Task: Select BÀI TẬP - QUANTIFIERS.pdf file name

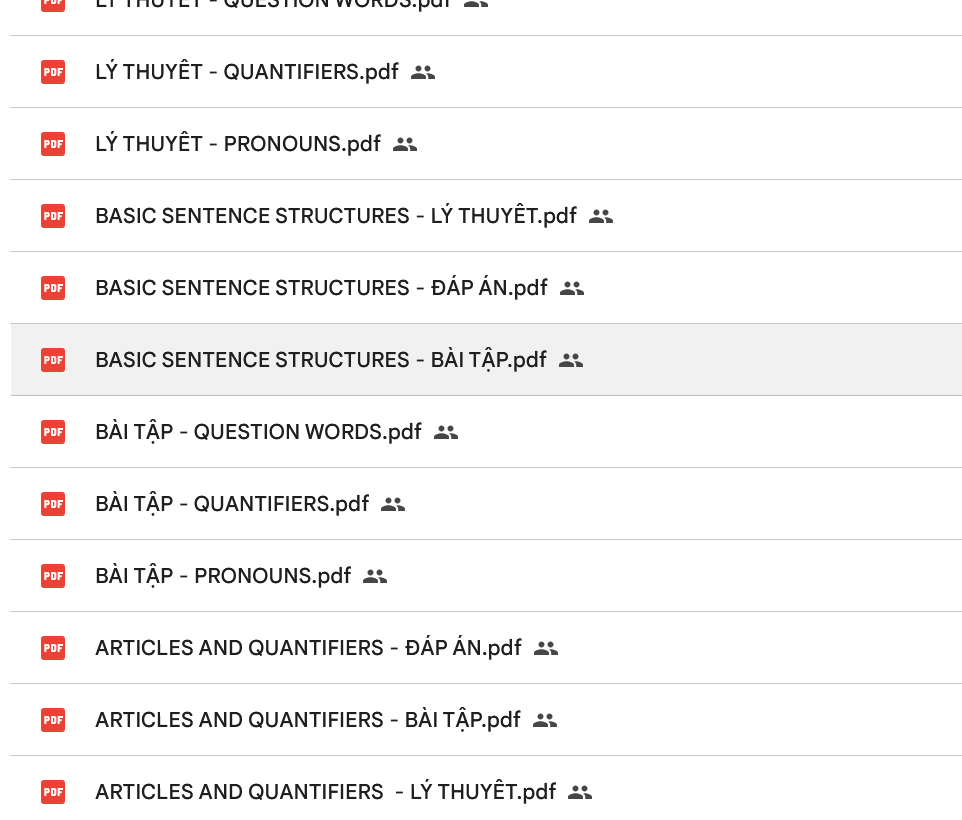Action: coord(232,504)
